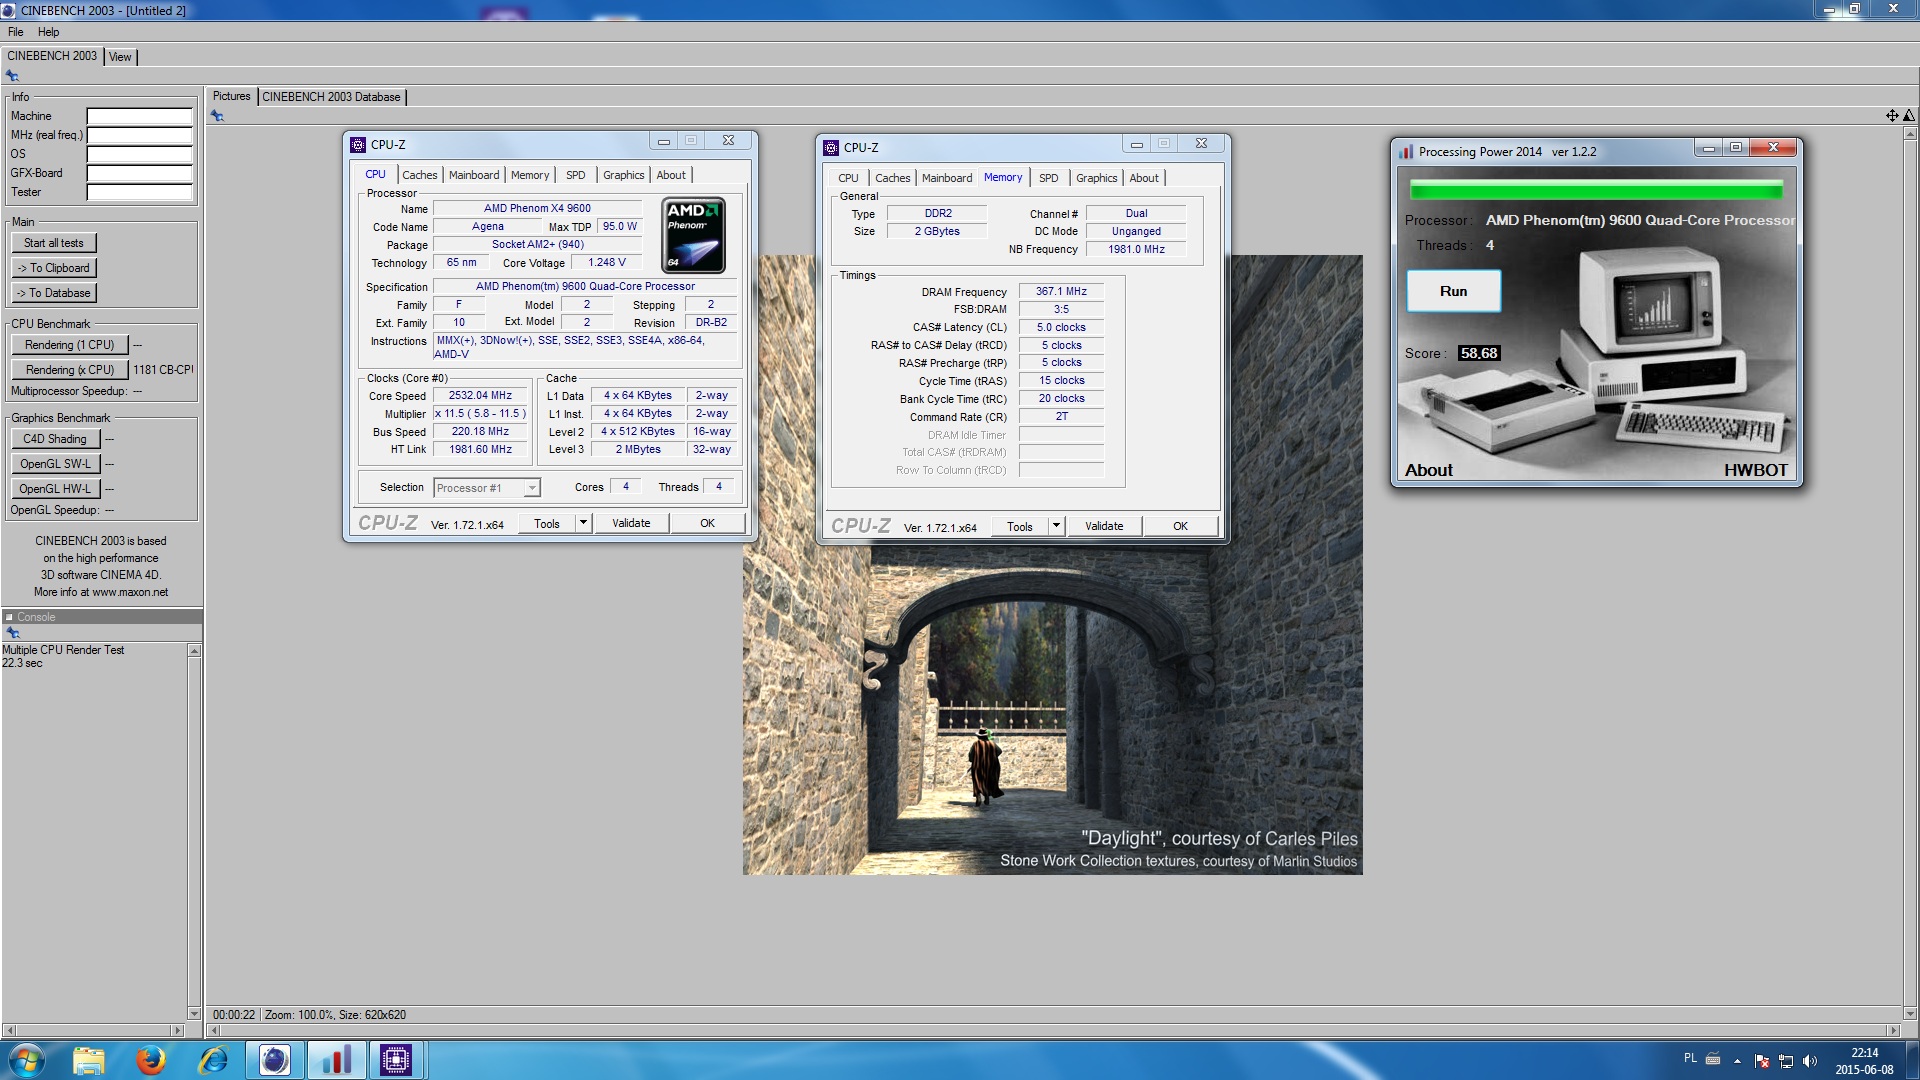Open Mainboard tab in left CPU-Z window

(x=474, y=175)
